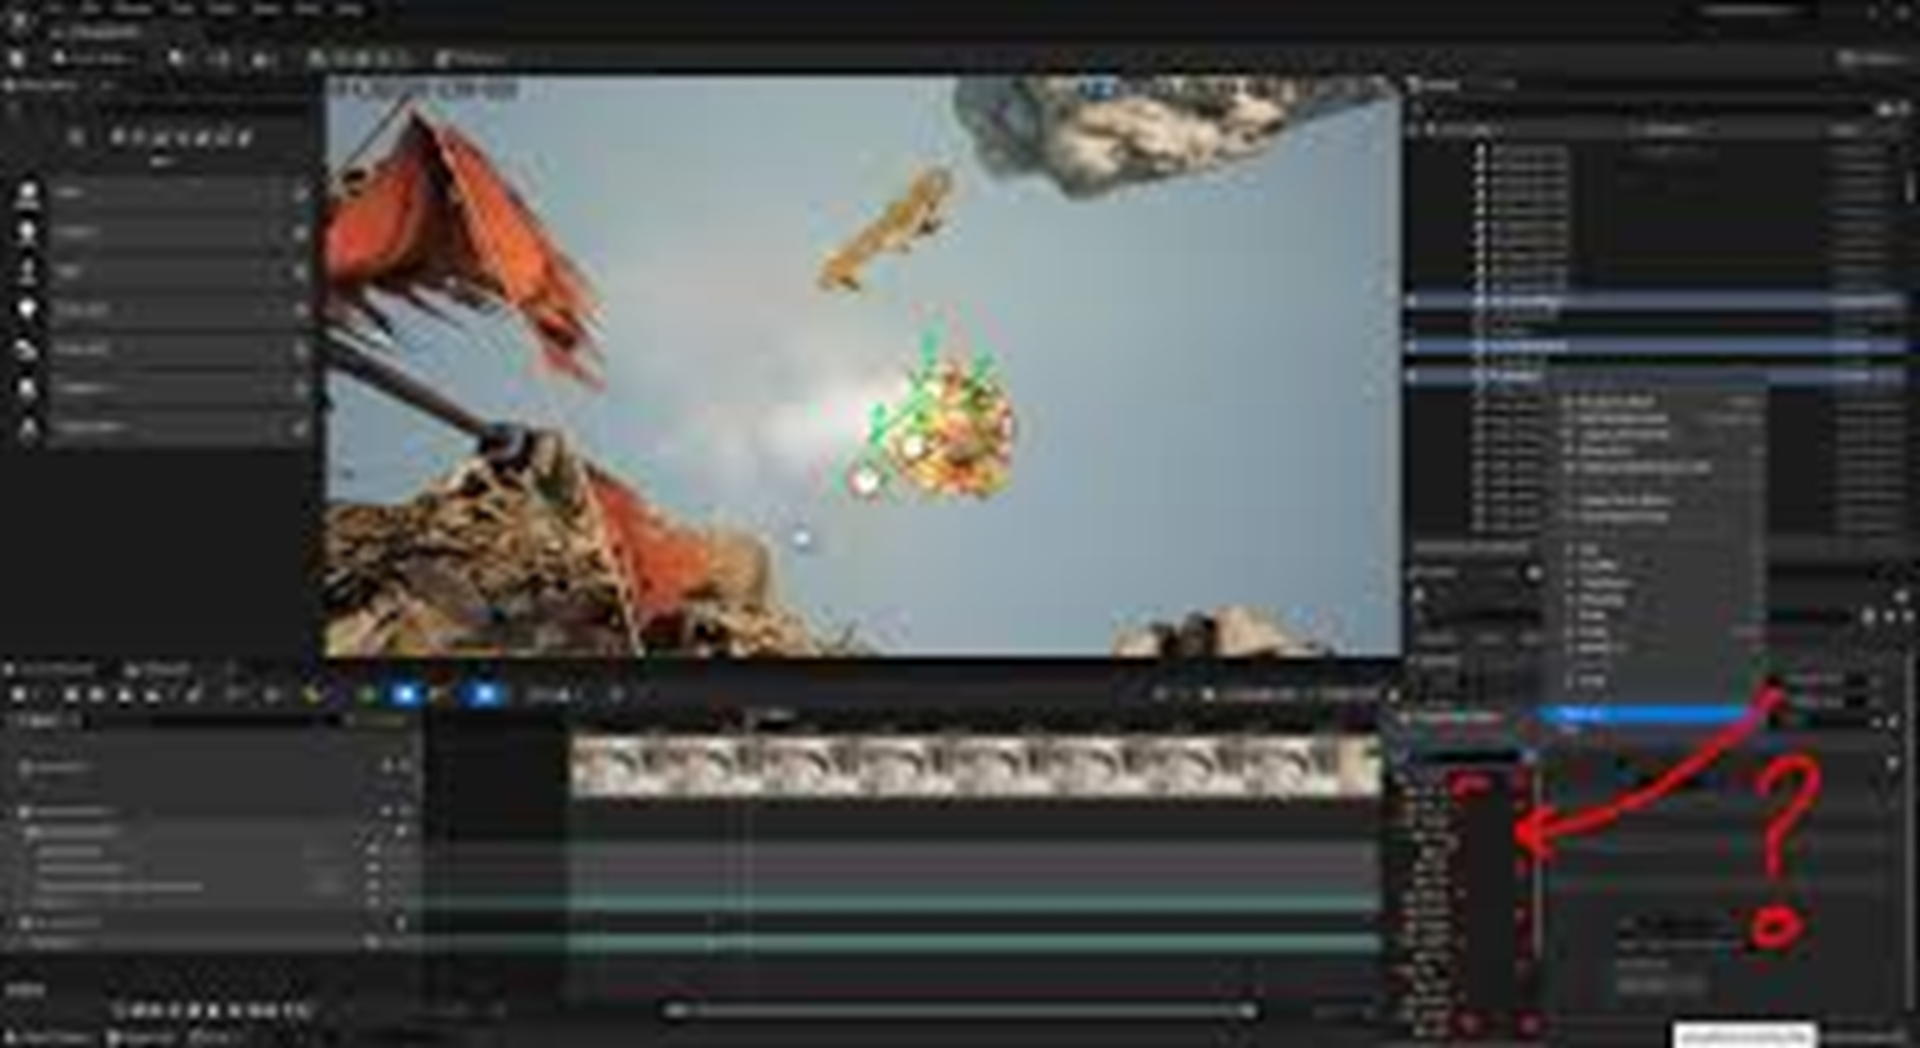Select the Character icon in Place Actors
Viewport: 1920px width, 1048px height.
click(x=28, y=232)
